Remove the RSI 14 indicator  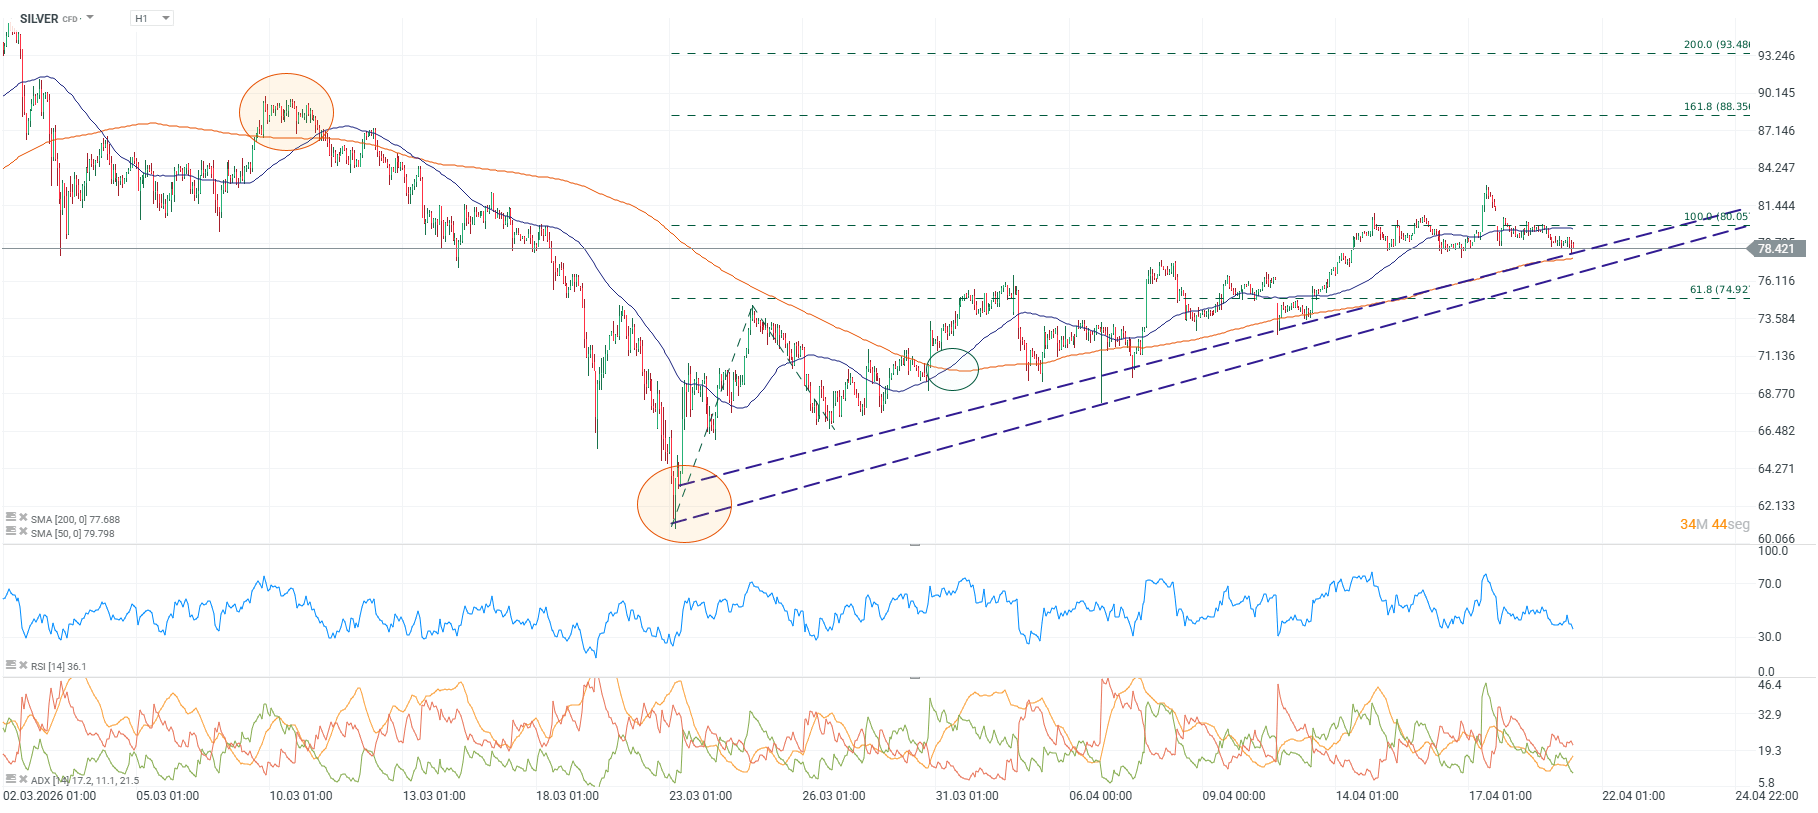(23, 665)
